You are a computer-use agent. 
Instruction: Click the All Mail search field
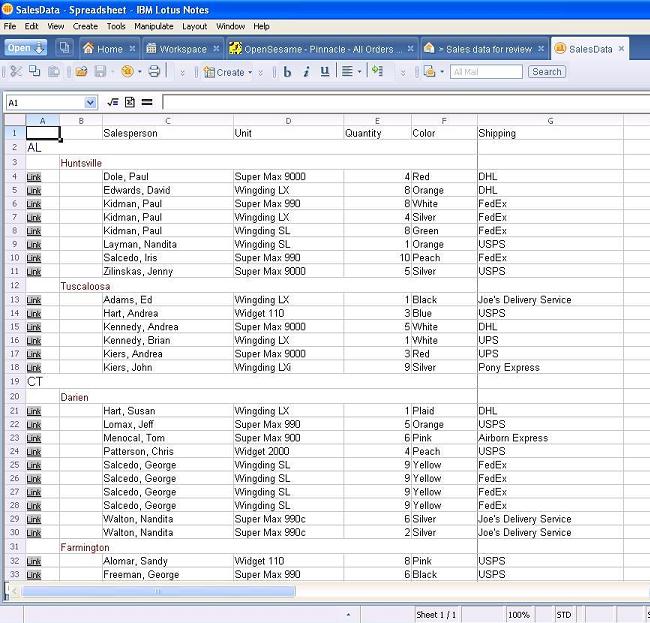pos(486,72)
